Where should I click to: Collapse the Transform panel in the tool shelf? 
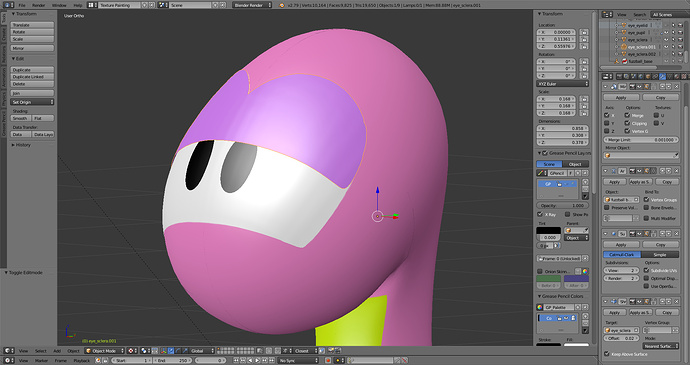tap(13, 14)
